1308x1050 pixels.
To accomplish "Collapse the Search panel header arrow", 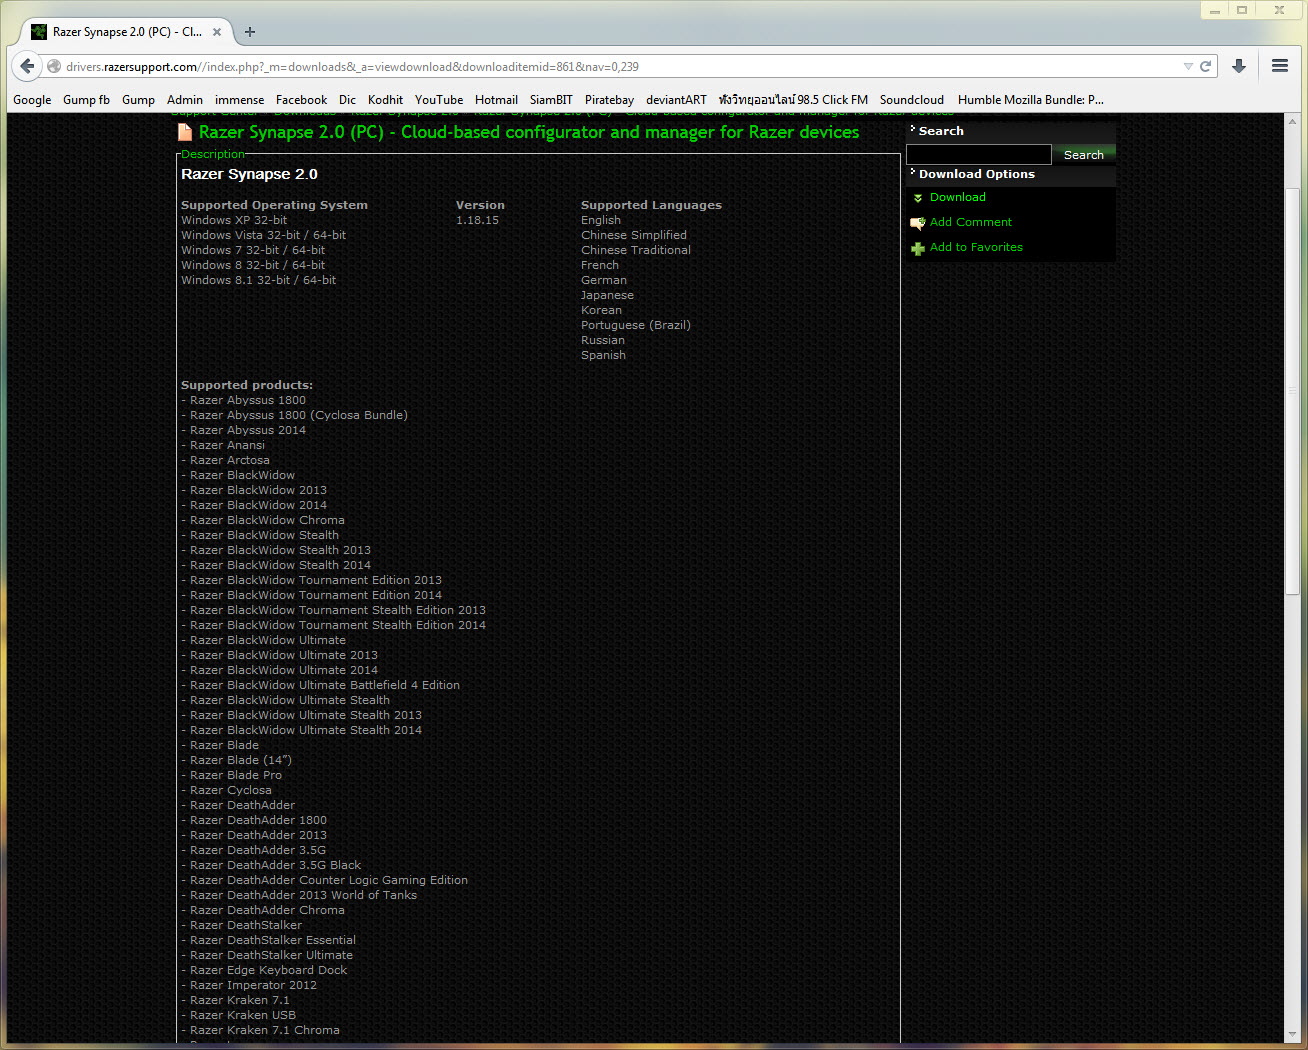I will (x=913, y=129).
